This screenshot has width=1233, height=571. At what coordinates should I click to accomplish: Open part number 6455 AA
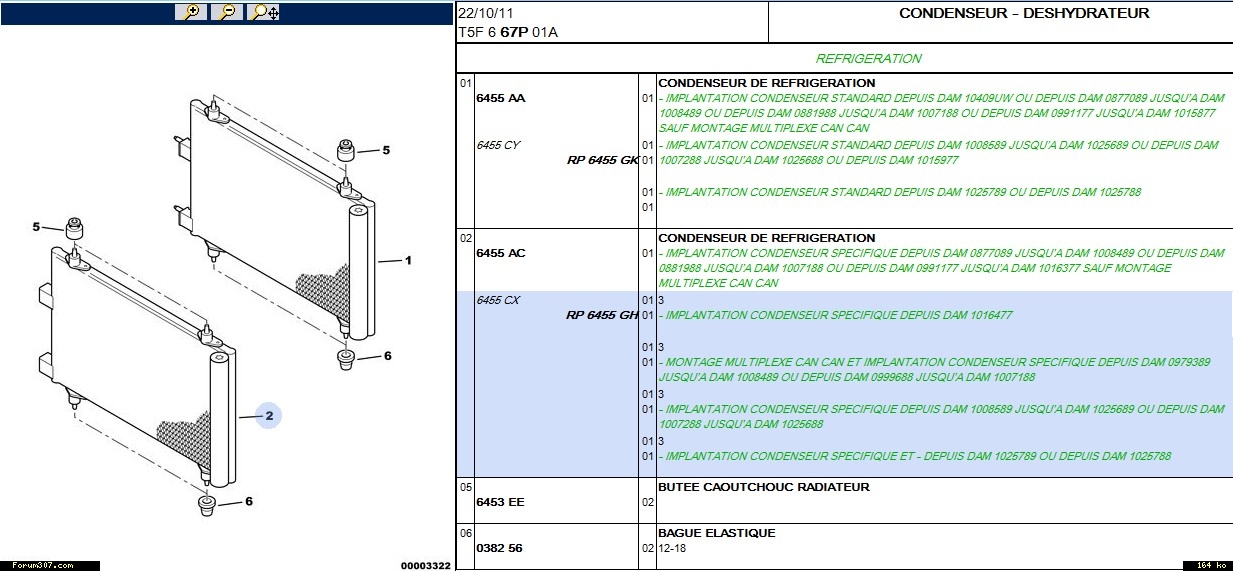pos(501,98)
